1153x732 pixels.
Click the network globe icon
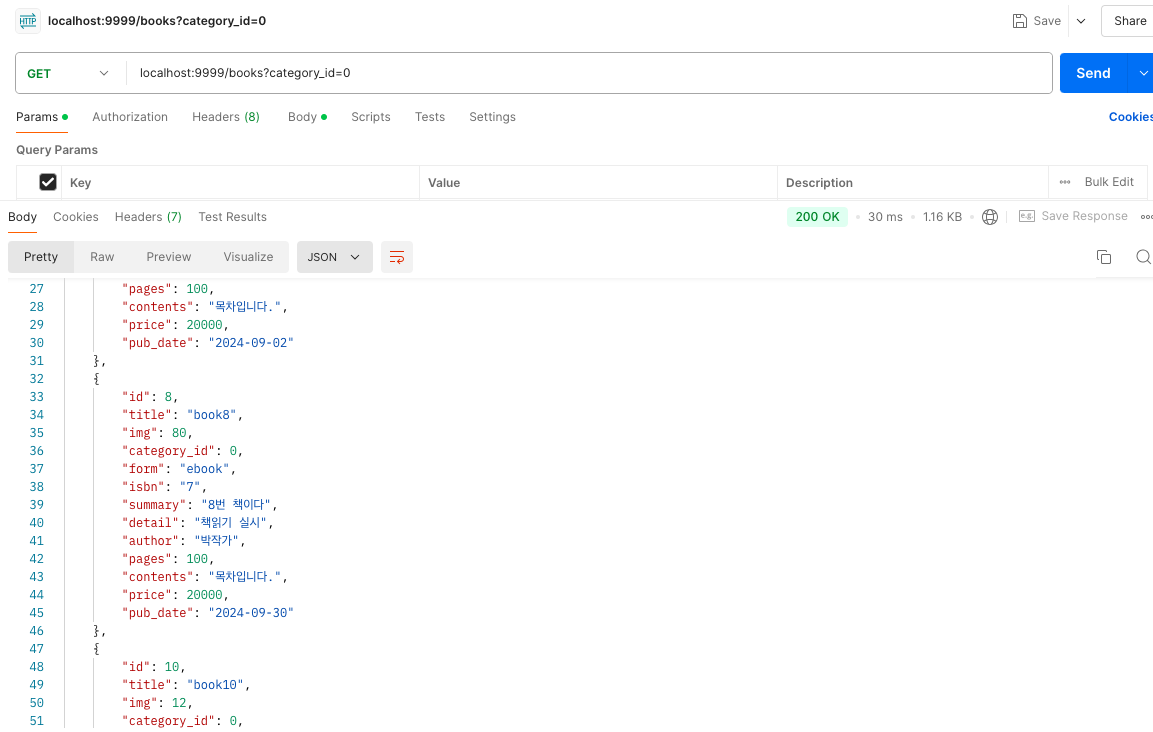tap(990, 217)
